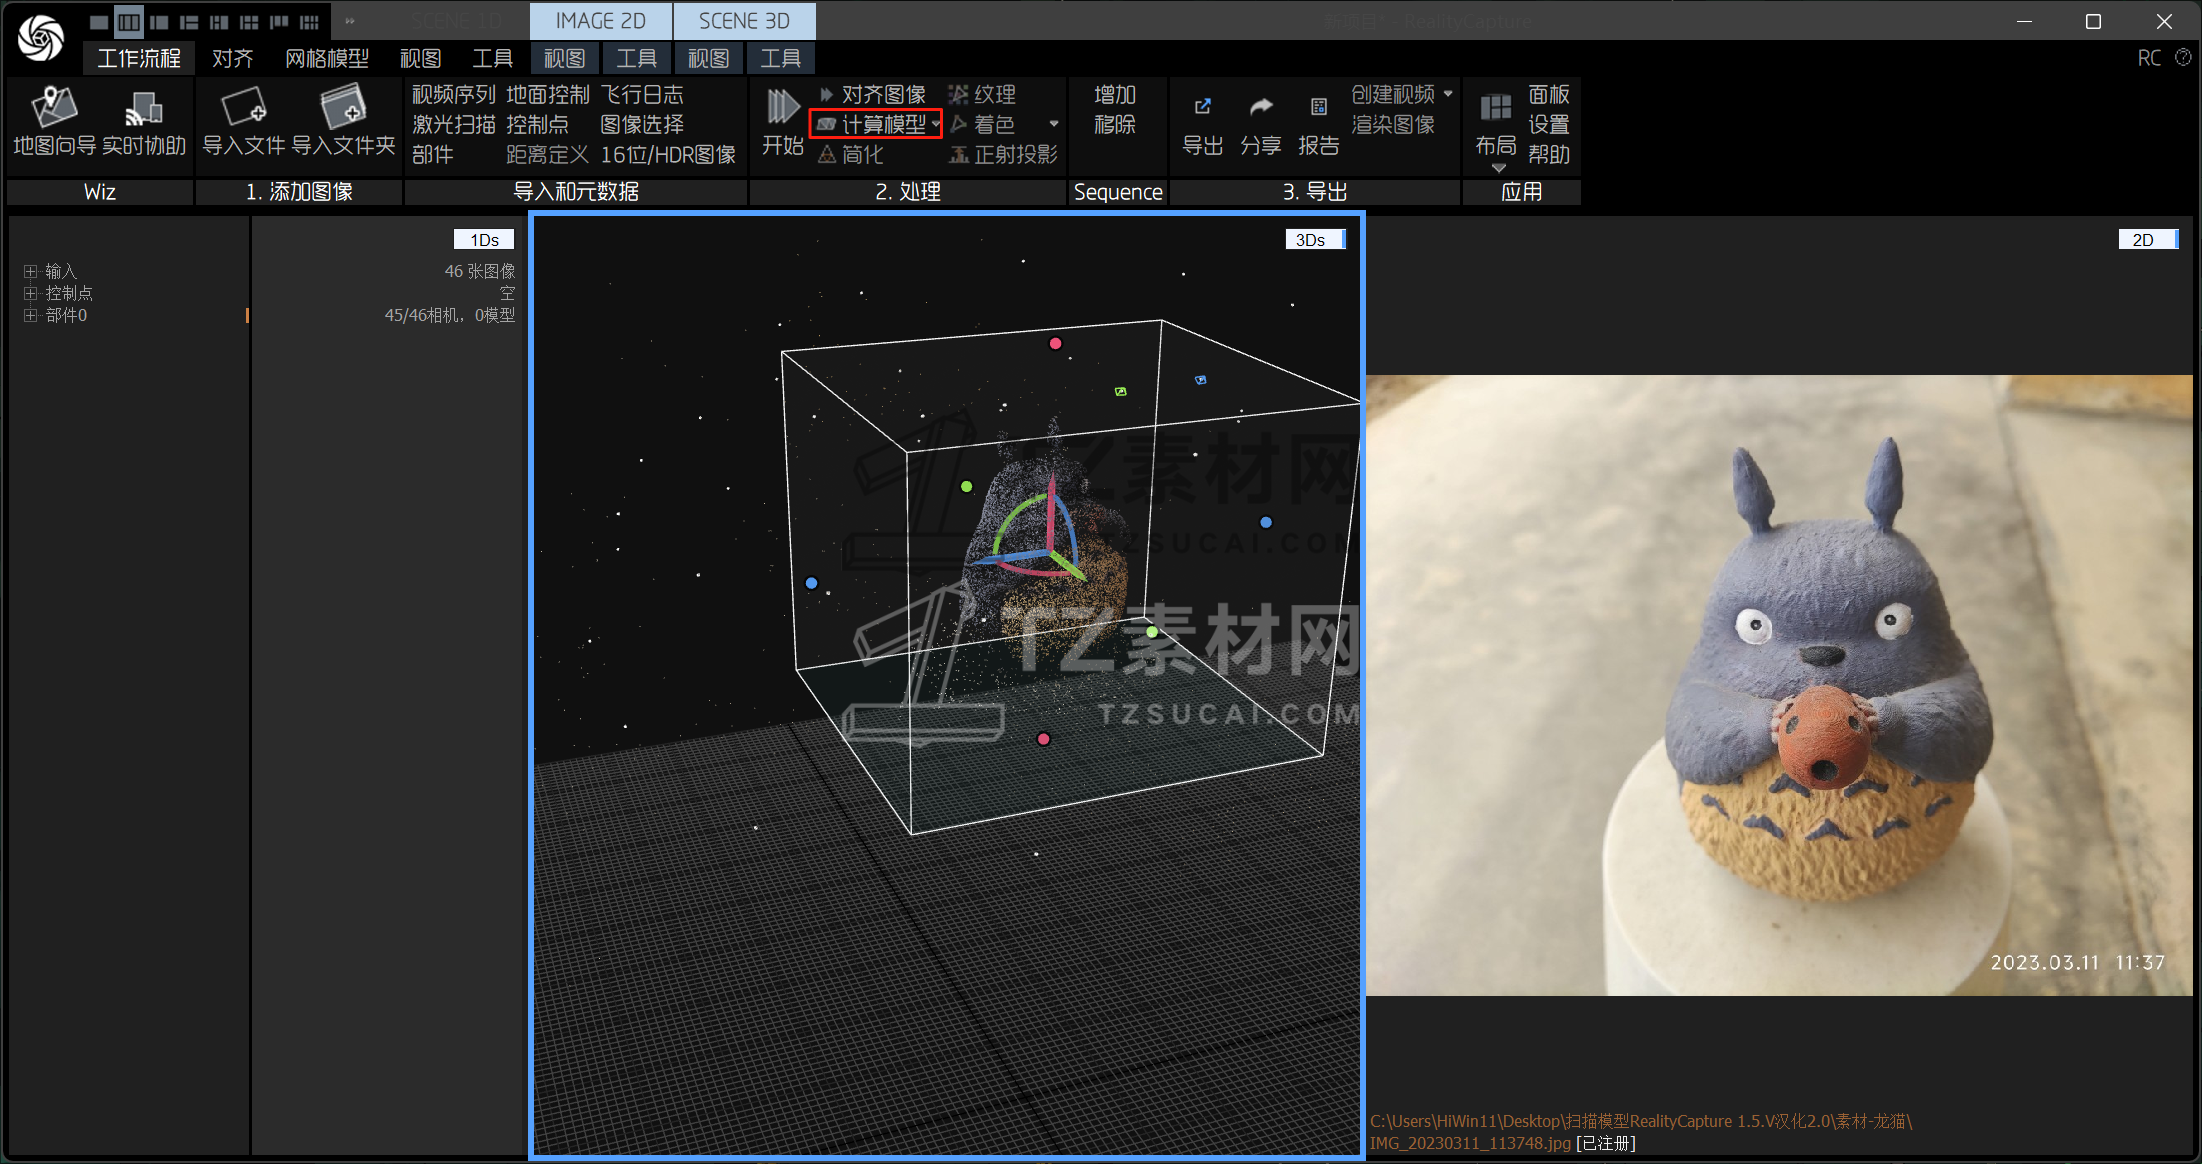Select the SCENE 3D context tab
Image resolution: width=2202 pixels, height=1164 pixels.
pos(744,21)
